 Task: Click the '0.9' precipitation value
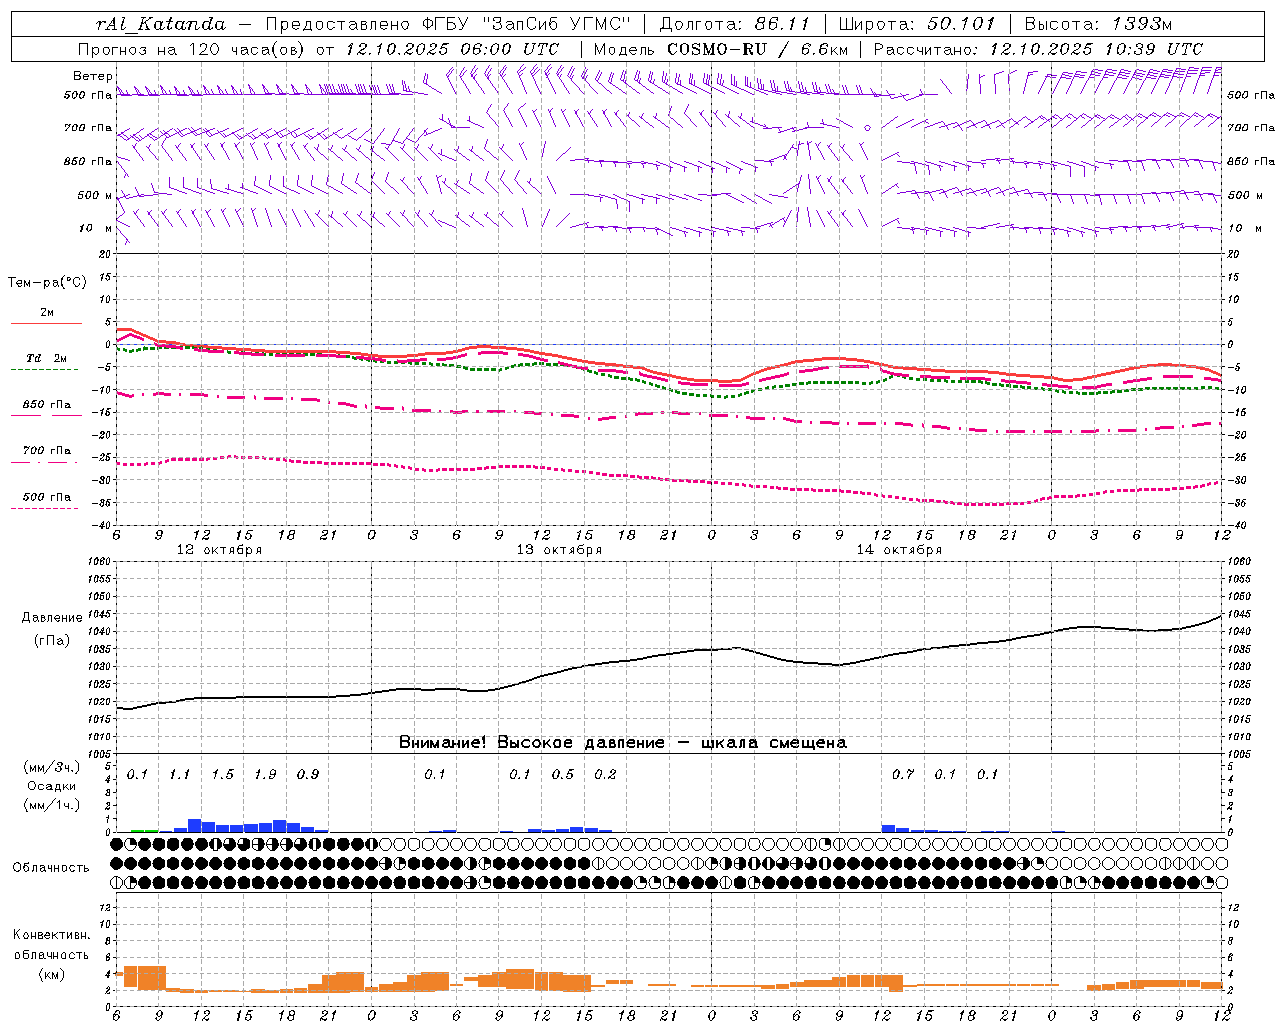click(308, 775)
